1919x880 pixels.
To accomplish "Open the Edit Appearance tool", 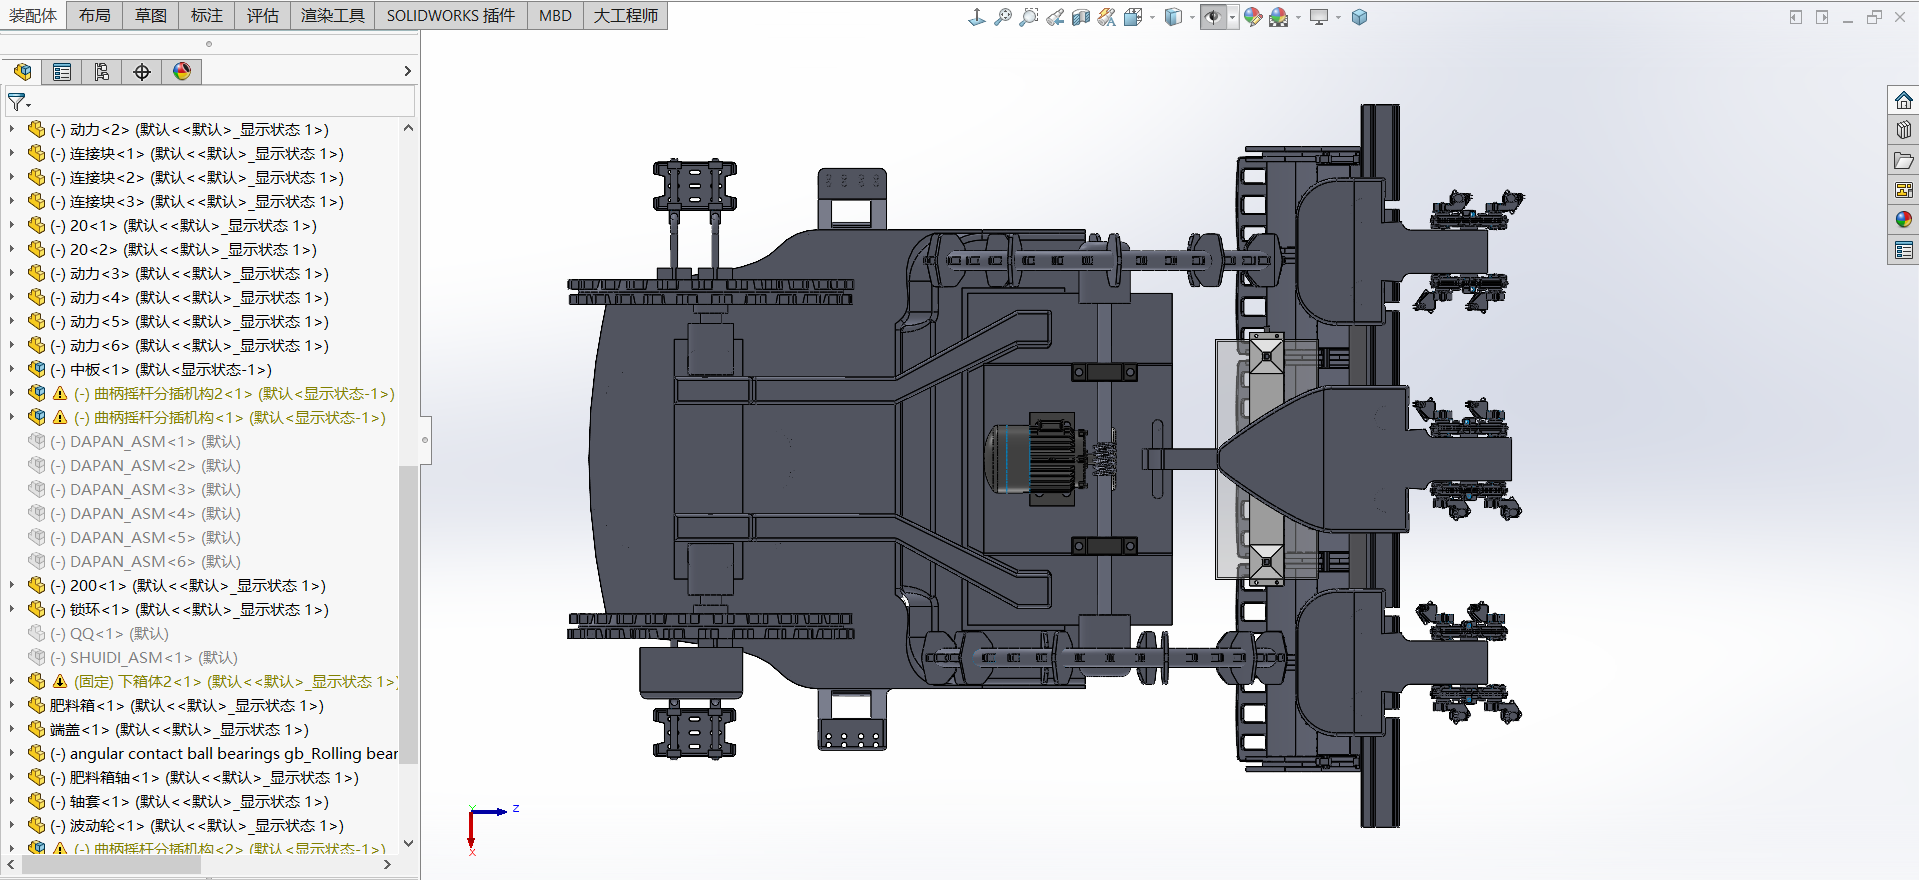I will (x=1253, y=17).
